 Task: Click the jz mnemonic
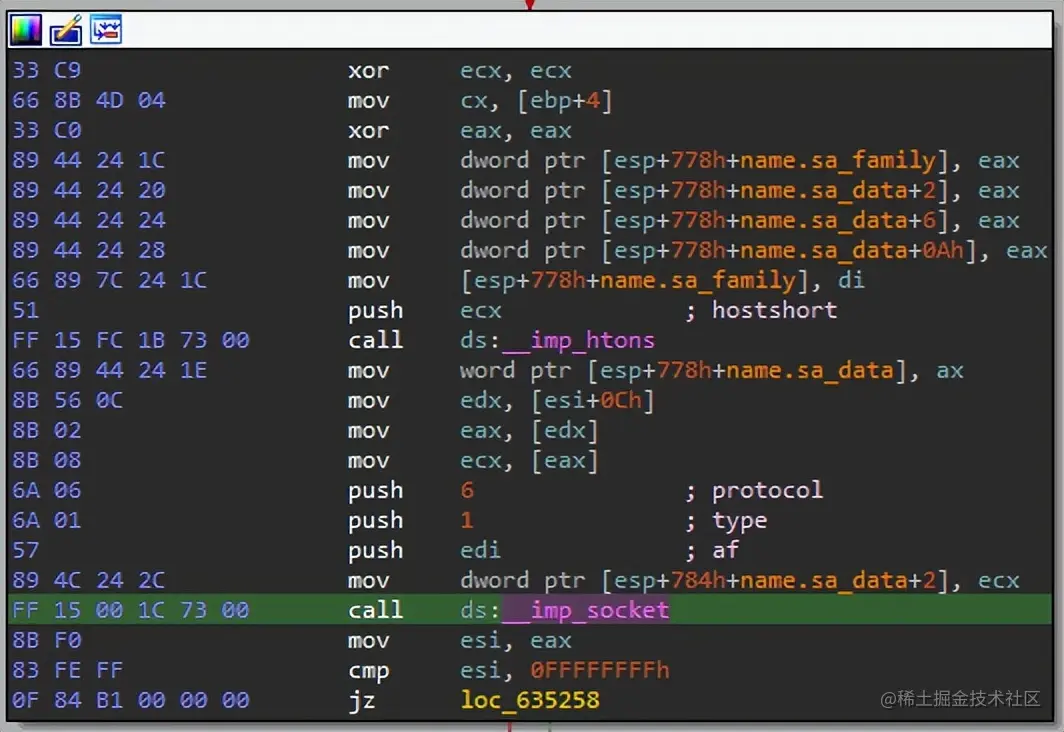pos(361,701)
